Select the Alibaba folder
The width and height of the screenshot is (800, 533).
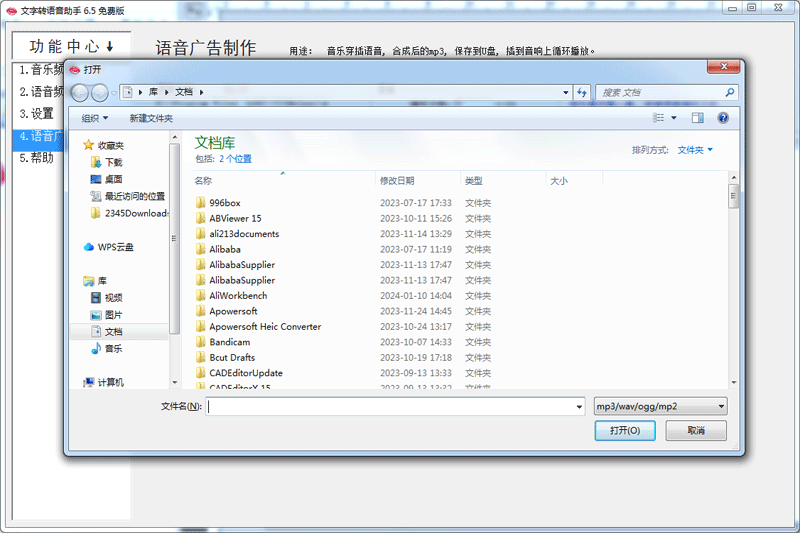[225, 249]
